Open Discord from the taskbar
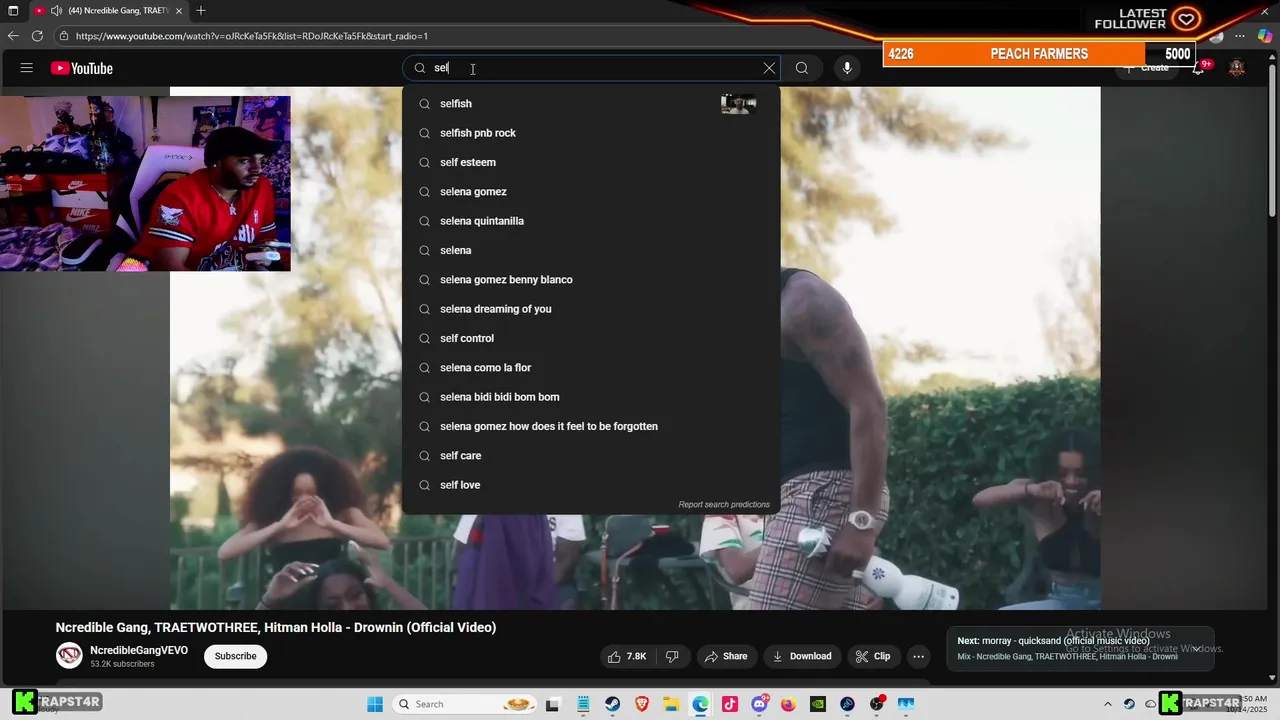 click(759, 704)
